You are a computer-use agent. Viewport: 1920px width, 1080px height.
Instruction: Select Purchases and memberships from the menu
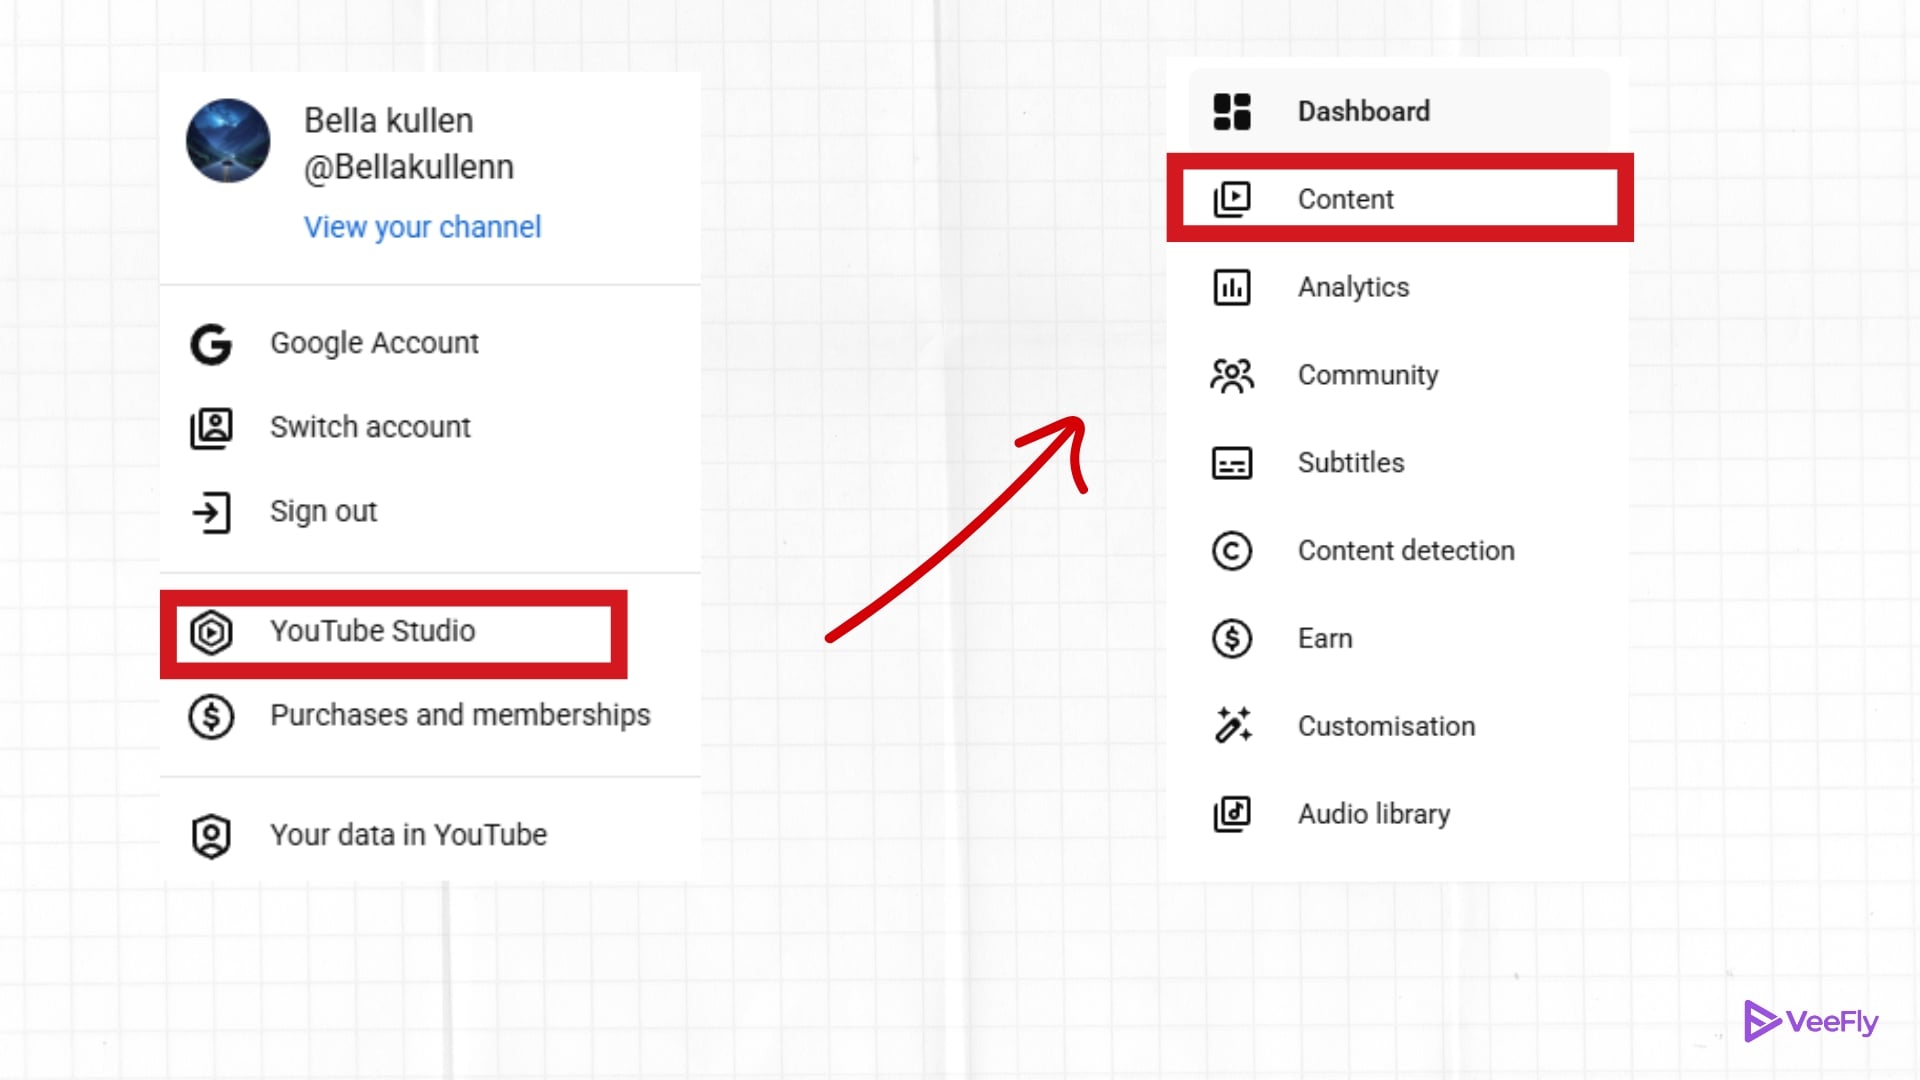click(x=460, y=716)
